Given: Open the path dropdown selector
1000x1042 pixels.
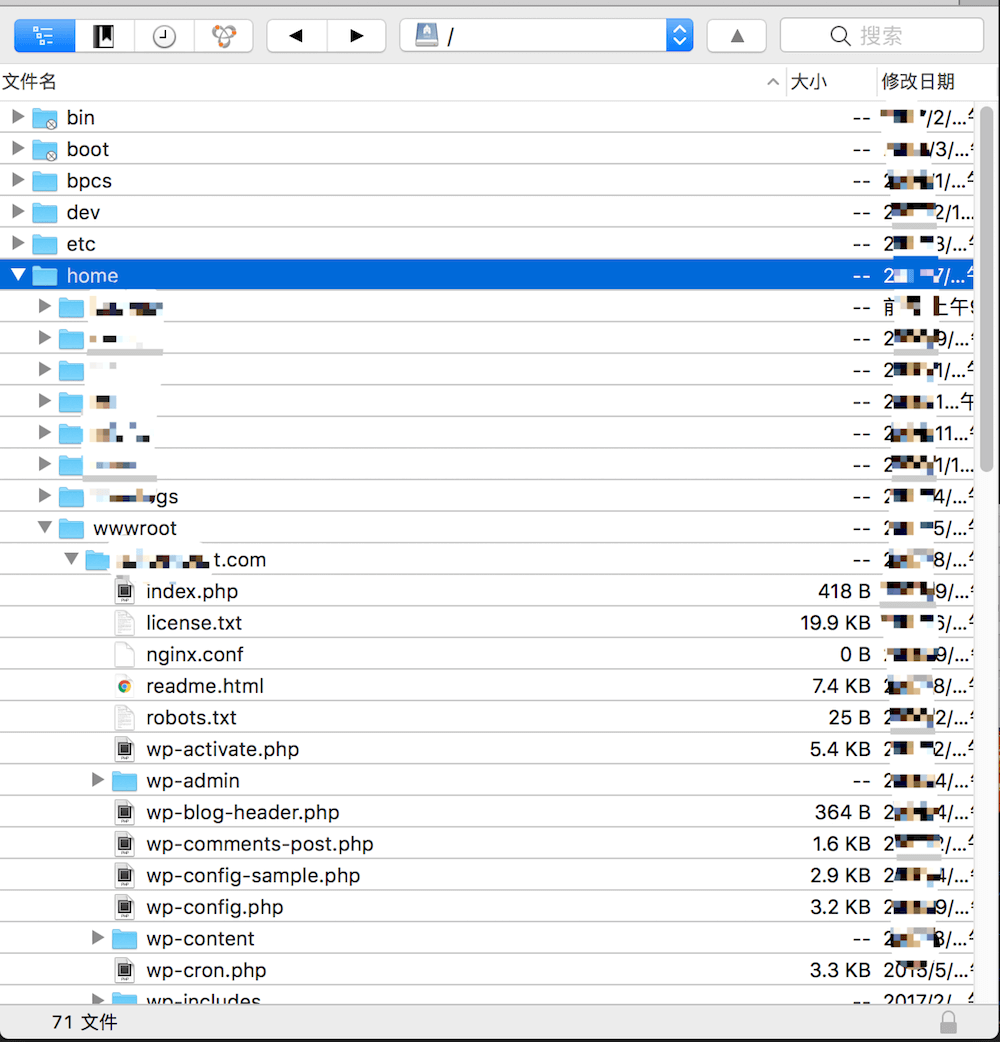Looking at the screenshot, I should tap(679, 36).
